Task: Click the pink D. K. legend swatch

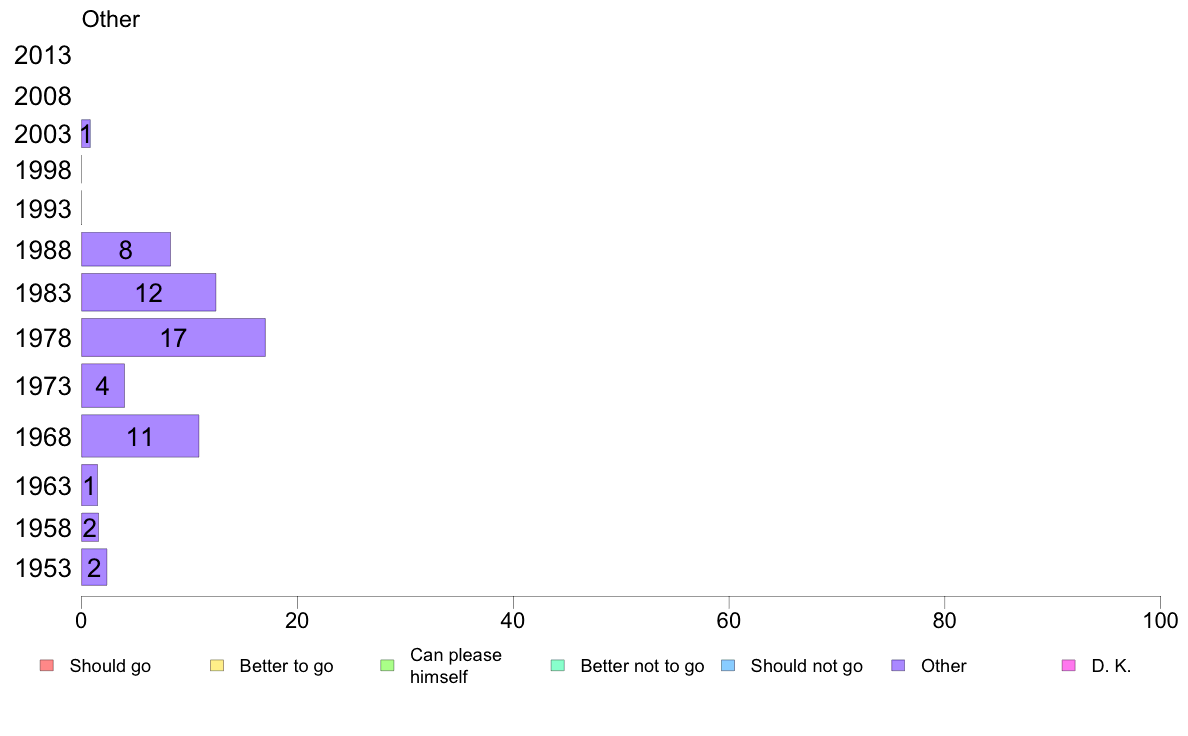Action: pos(1069,666)
